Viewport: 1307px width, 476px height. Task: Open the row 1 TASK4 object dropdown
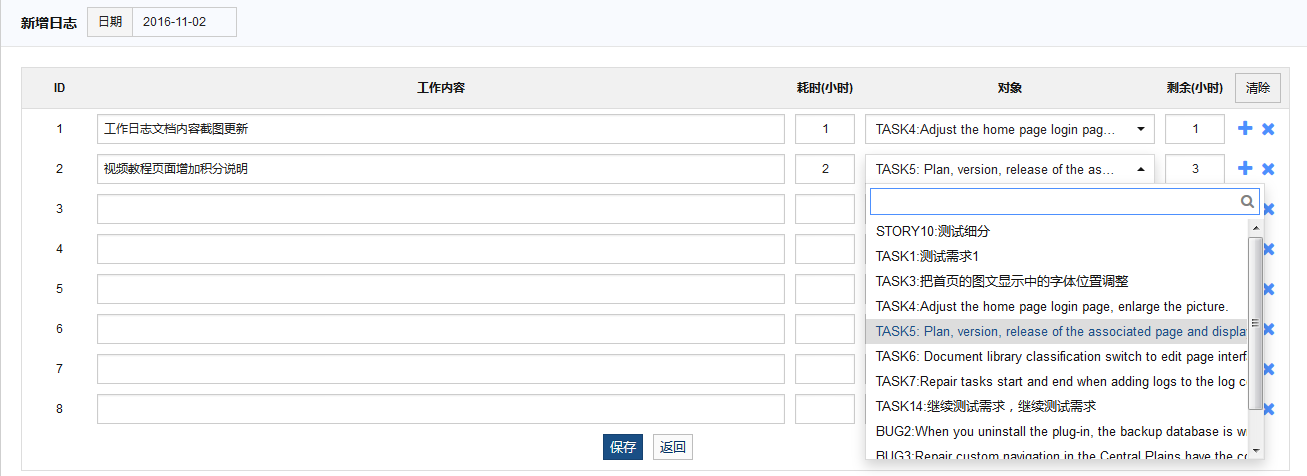tap(1009, 129)
